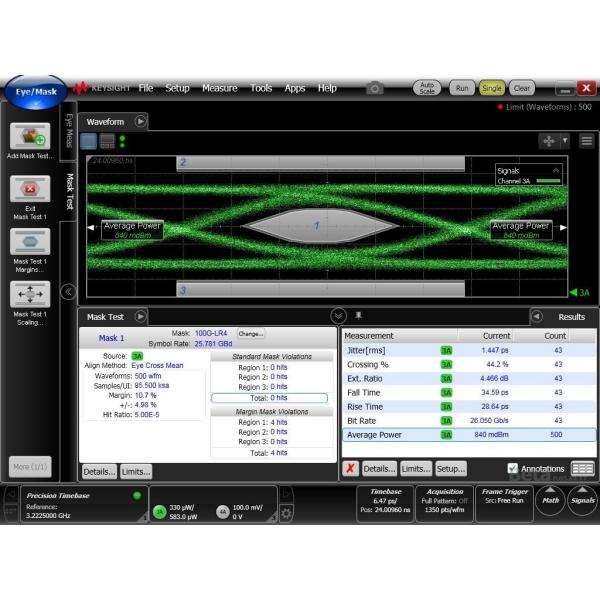
Task: Select the Average Power measurement row
Action: click(x=468, y=435)
